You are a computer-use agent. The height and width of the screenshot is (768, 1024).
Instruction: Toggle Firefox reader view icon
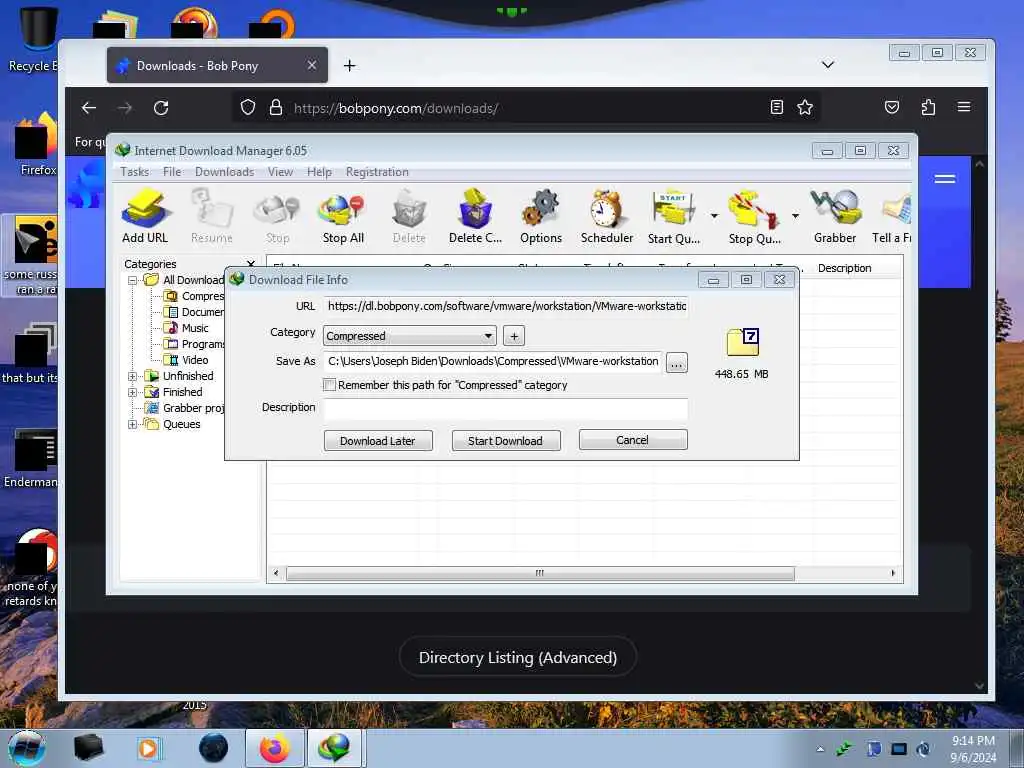click(776, 108)
